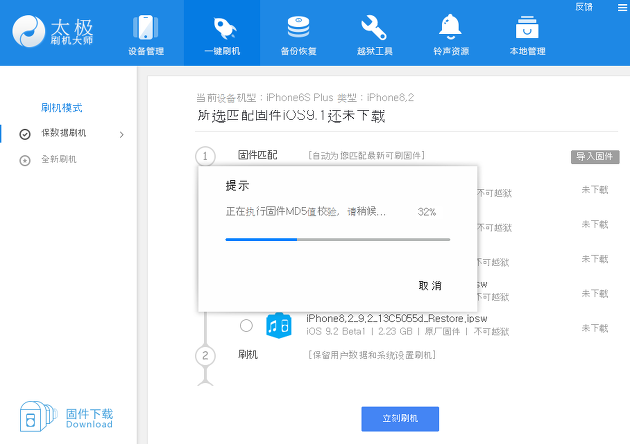Click 导入固件 import firmware button
630x444 pixels.
[x=595, y=156]
